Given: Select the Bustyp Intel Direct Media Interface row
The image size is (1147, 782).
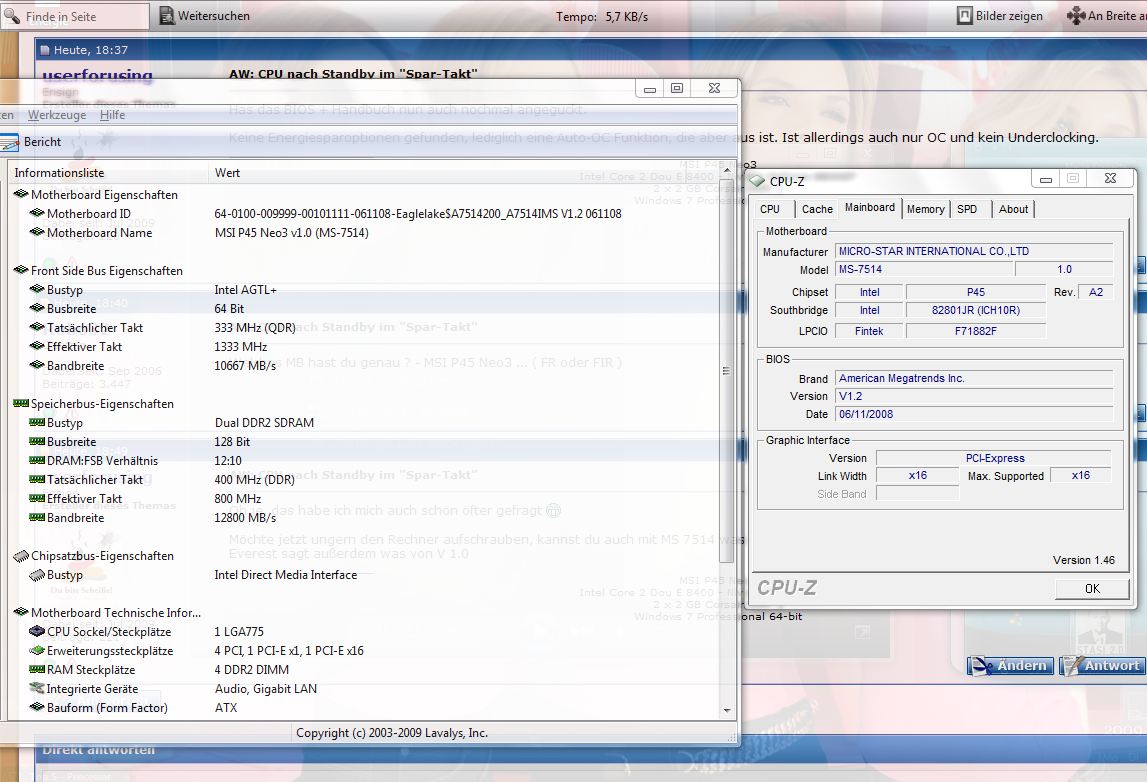Looking at the screenshot, I should point(366,575).
